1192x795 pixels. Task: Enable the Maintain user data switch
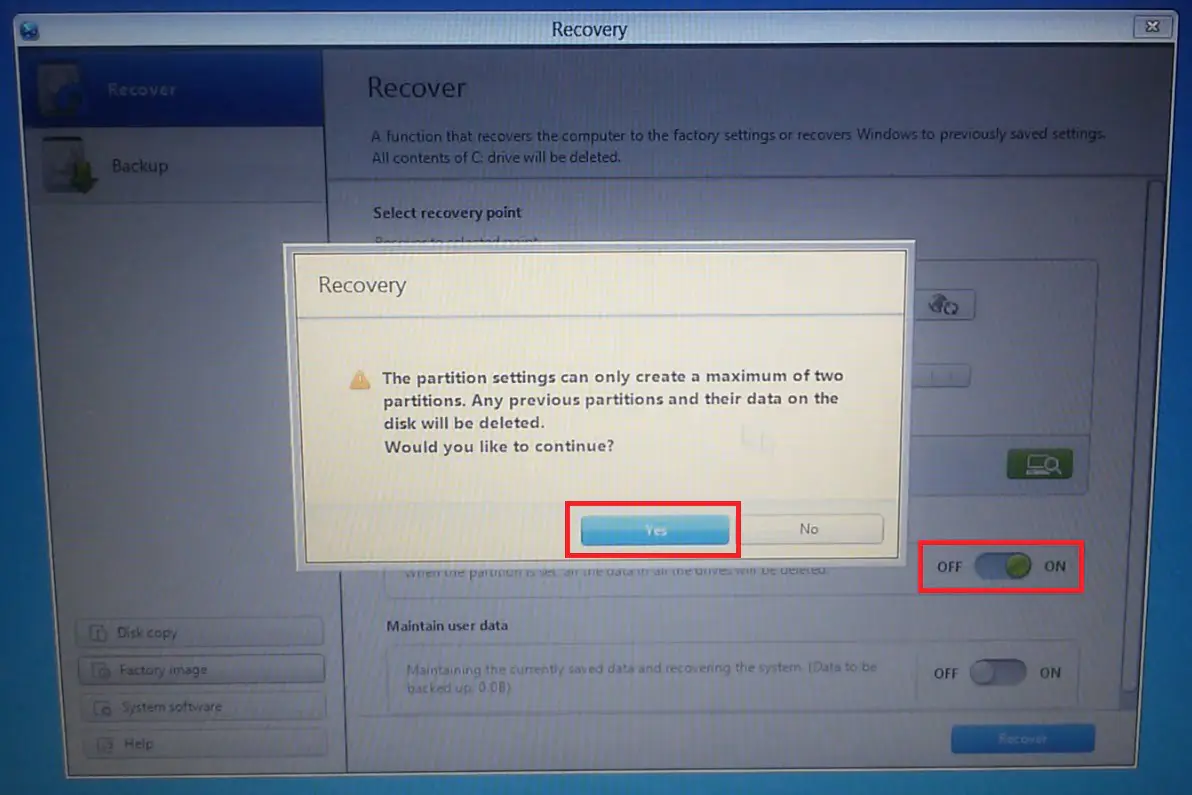tap(998, 673)
